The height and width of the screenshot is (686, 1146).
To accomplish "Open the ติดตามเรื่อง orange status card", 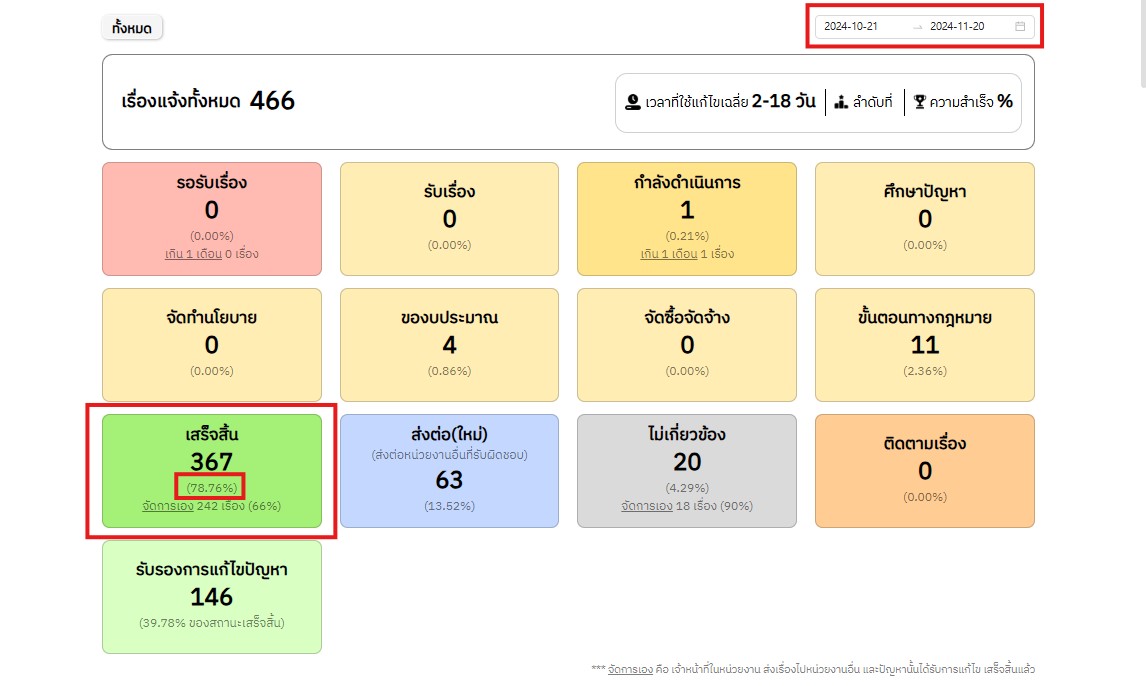I will pos(925,471).
